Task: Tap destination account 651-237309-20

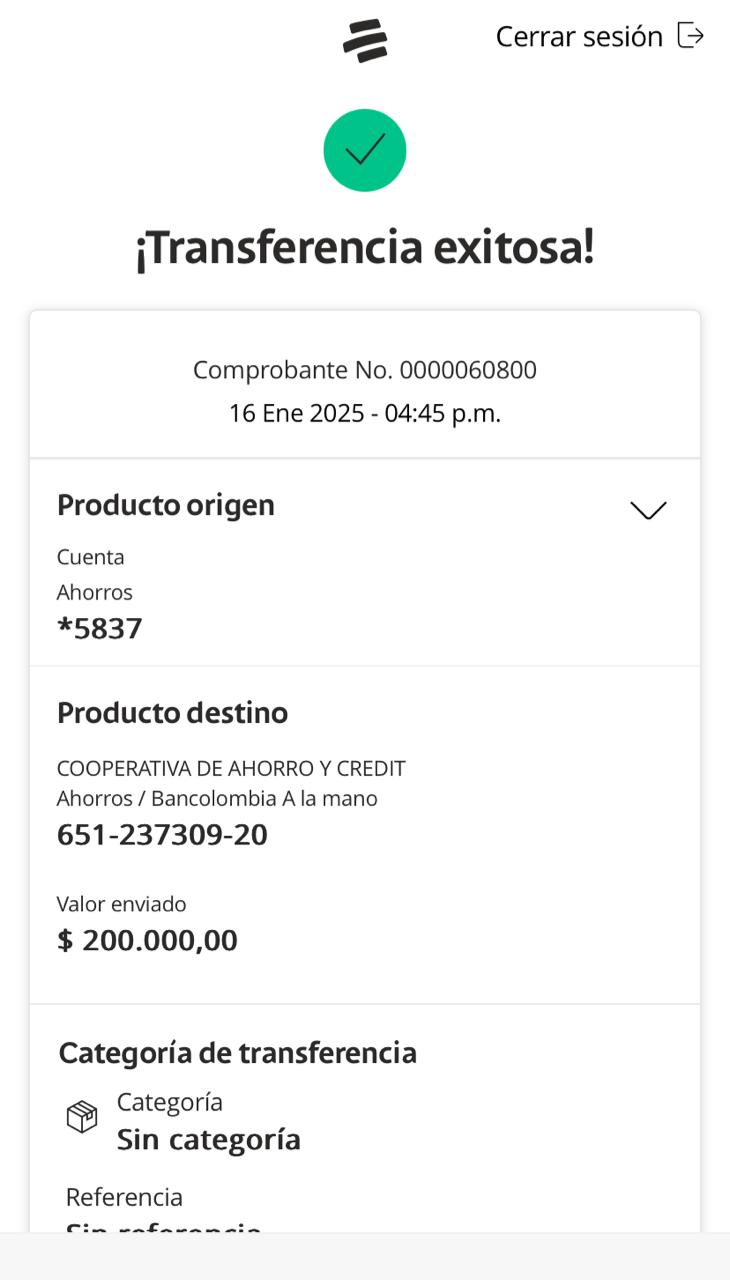Action: 162,835
